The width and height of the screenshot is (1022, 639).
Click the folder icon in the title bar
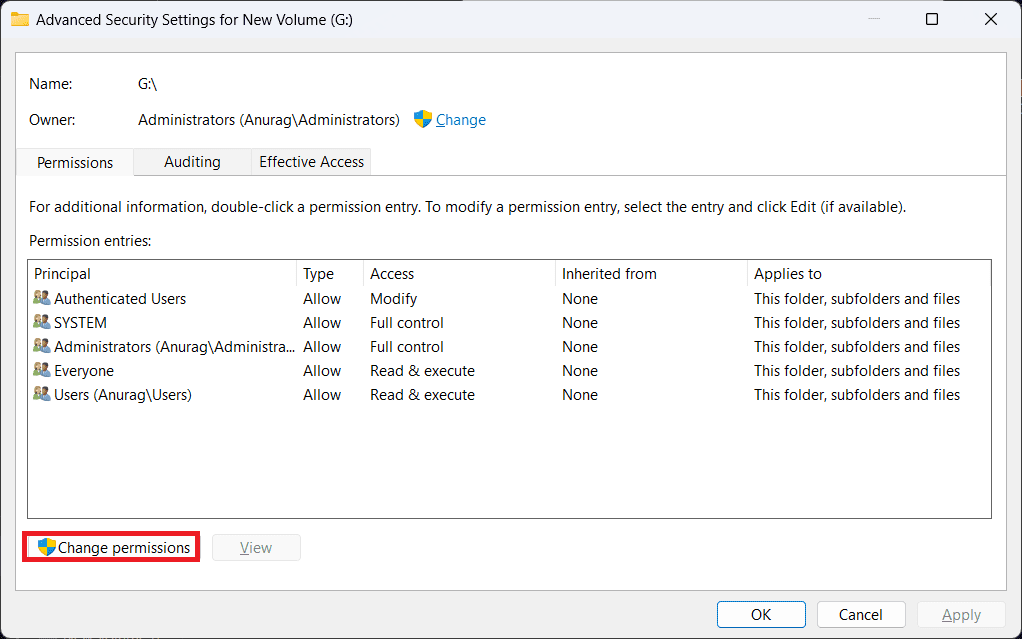pos(20,19)
